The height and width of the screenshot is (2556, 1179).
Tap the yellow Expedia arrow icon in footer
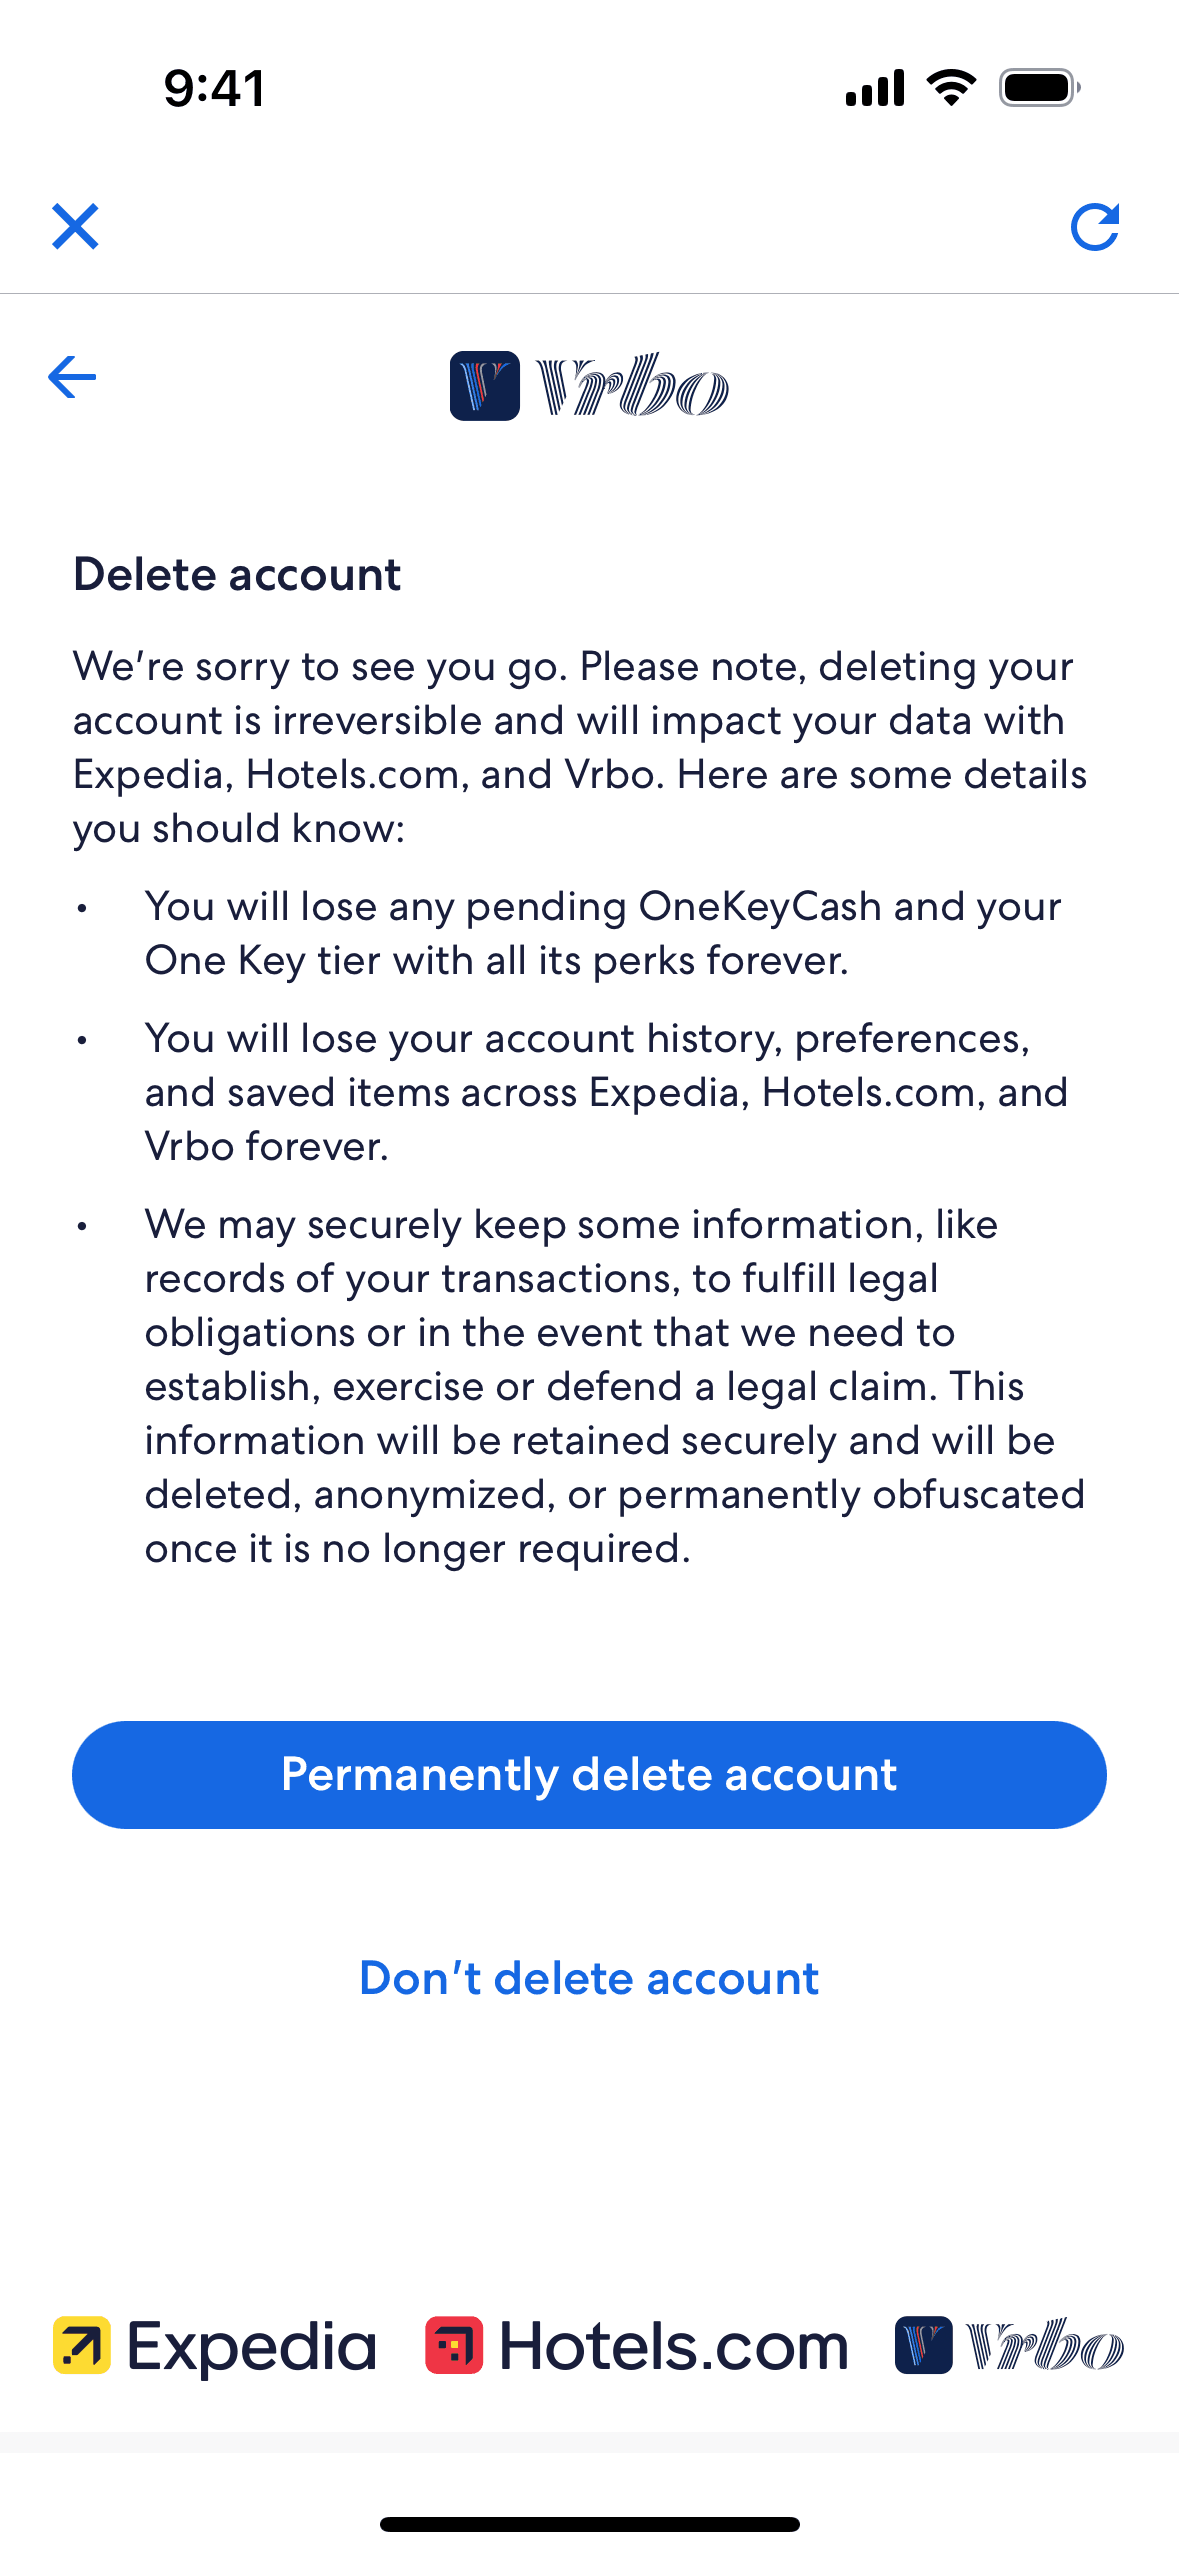[x=82, y=2345]
